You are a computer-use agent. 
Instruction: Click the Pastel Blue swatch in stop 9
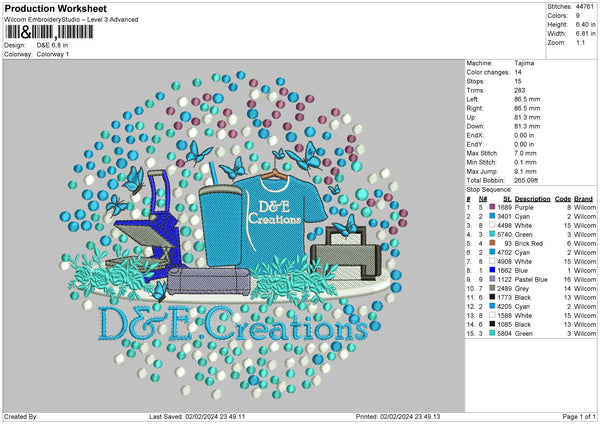coord(492,279)
